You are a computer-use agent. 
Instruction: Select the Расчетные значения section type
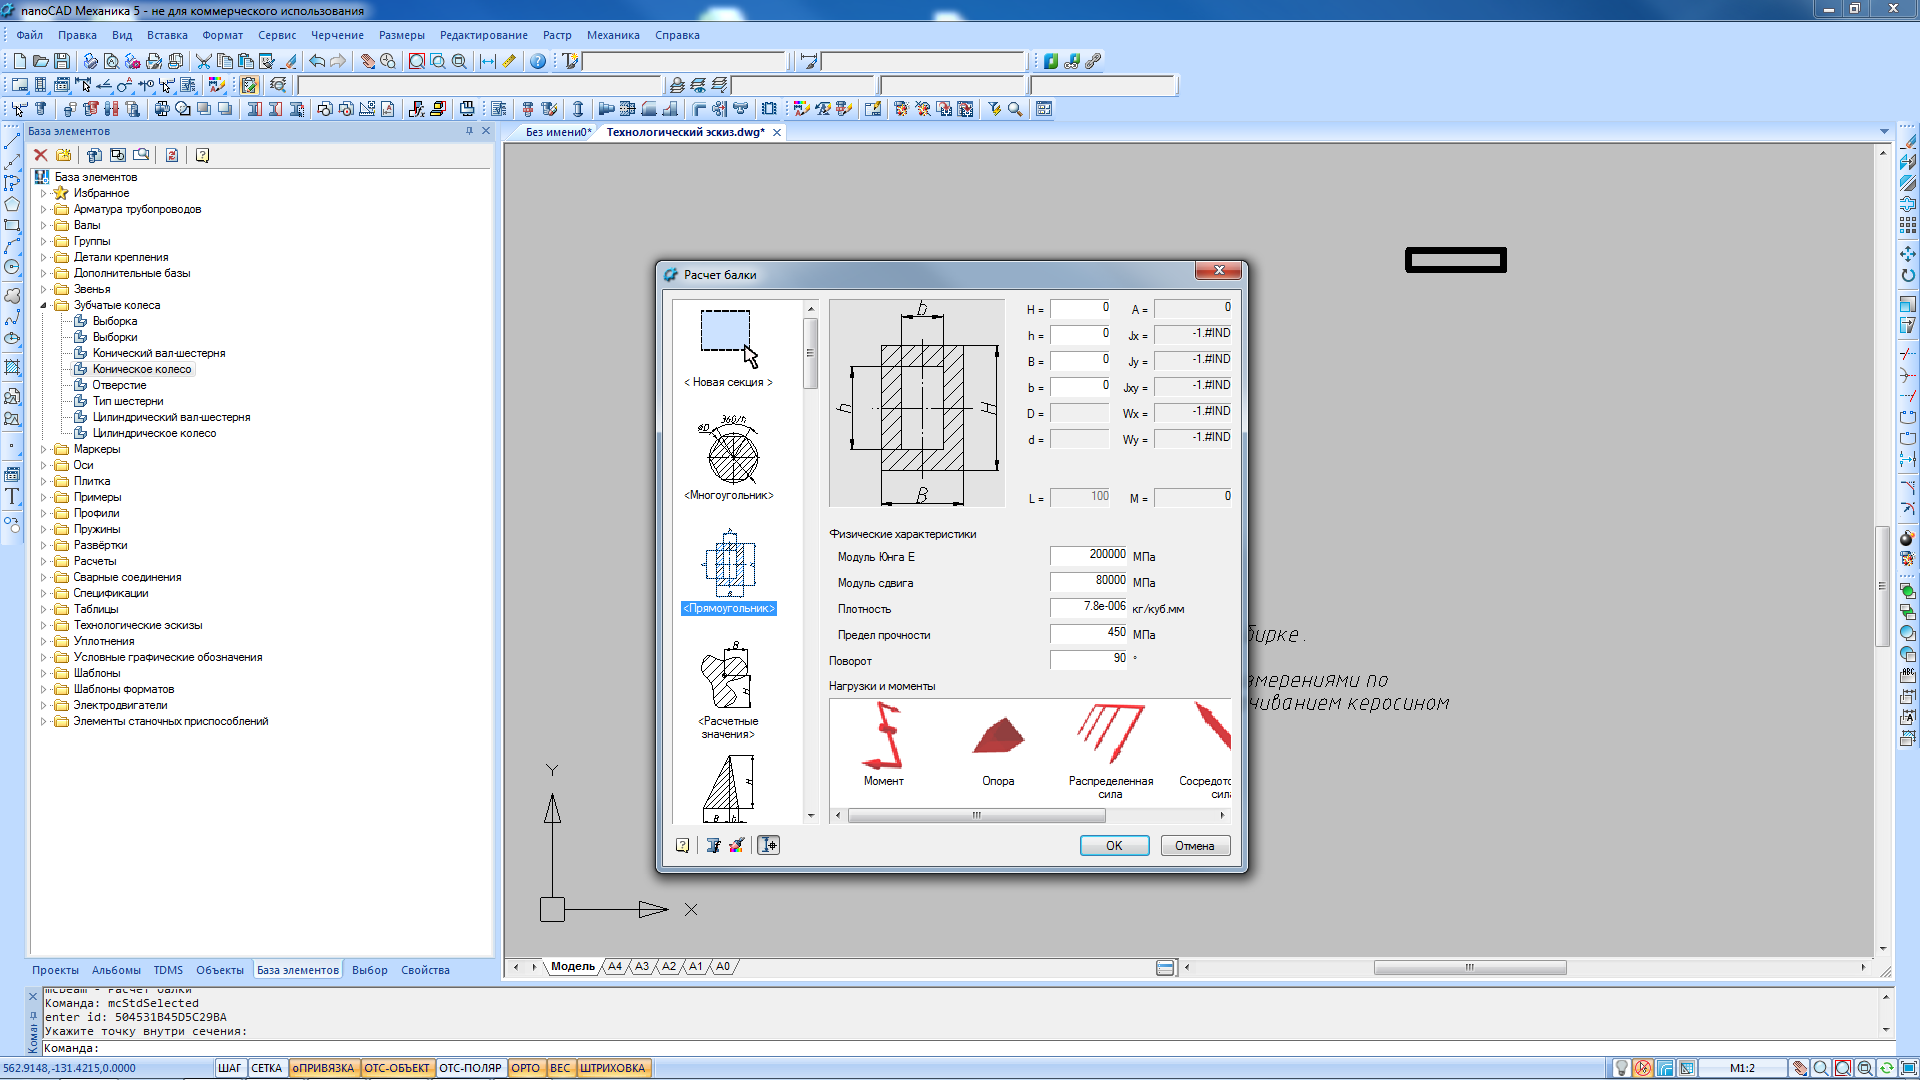[x=729, y=690]
